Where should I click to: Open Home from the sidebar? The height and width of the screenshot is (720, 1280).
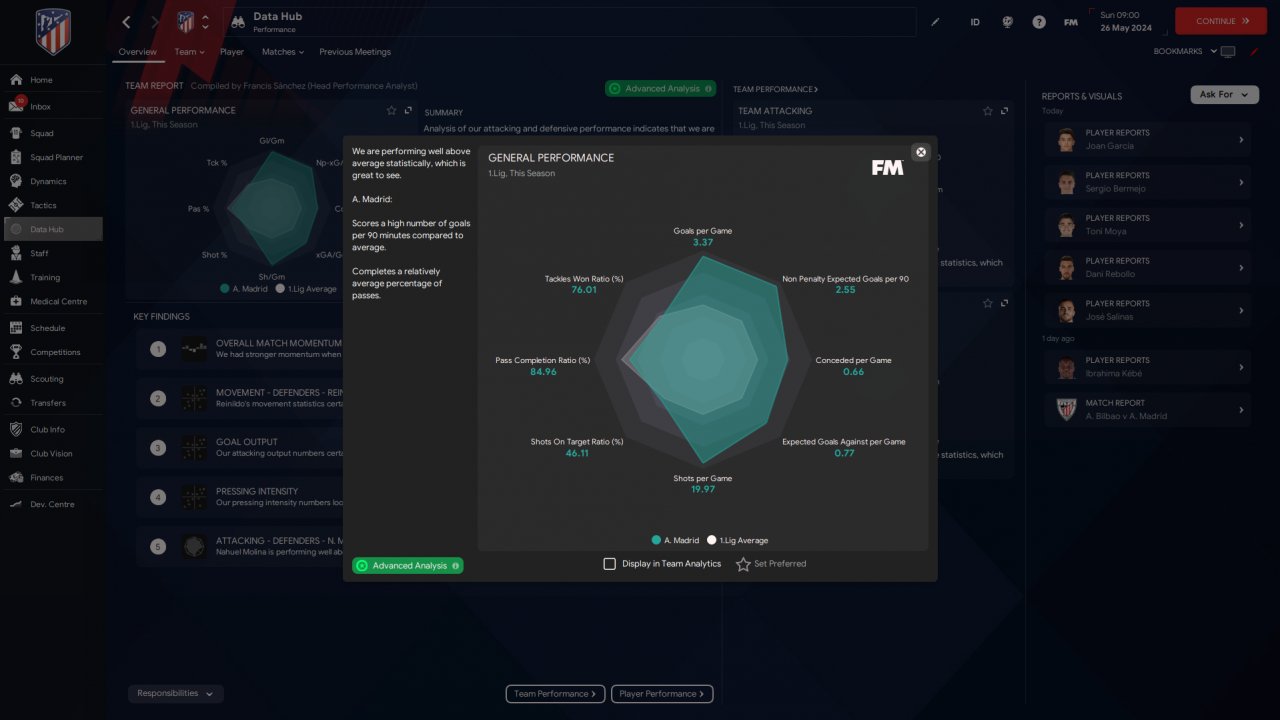tap(52, 80)
